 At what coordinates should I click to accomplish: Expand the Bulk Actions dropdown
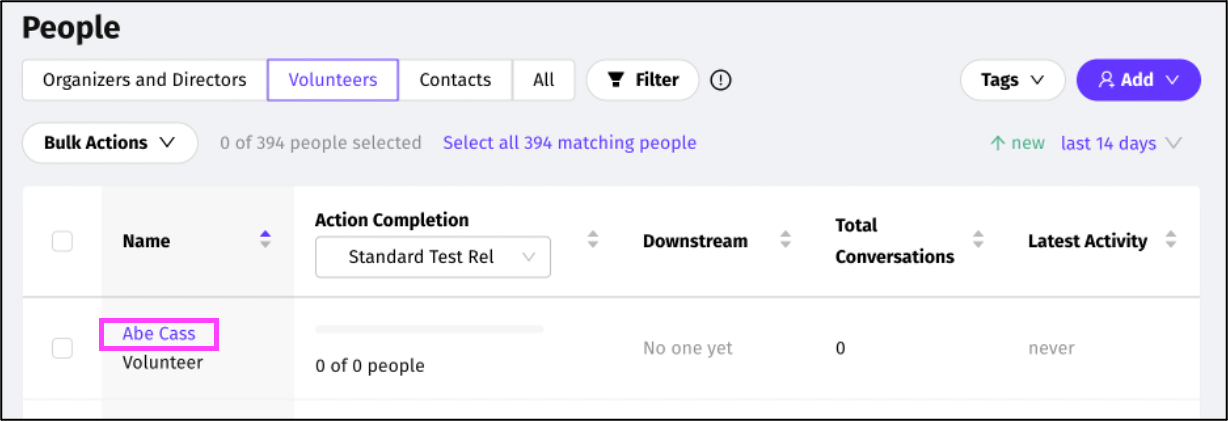(x=109, y=143)
